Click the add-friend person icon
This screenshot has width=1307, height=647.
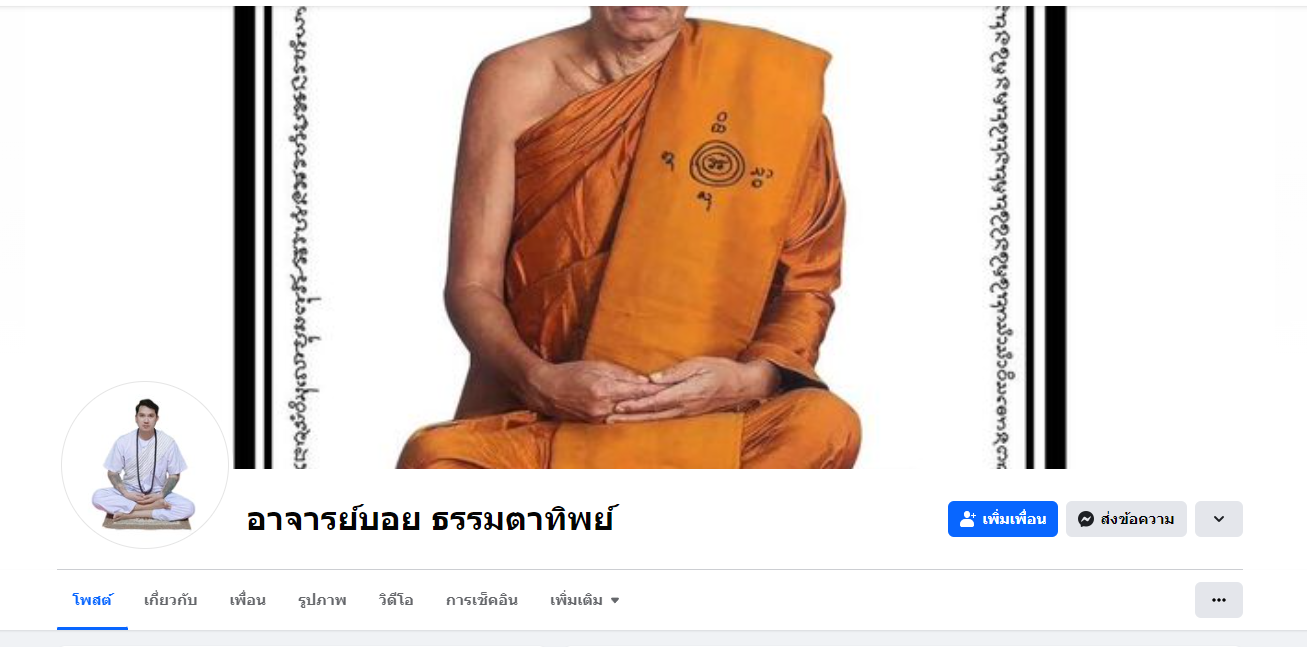point(967,519)
